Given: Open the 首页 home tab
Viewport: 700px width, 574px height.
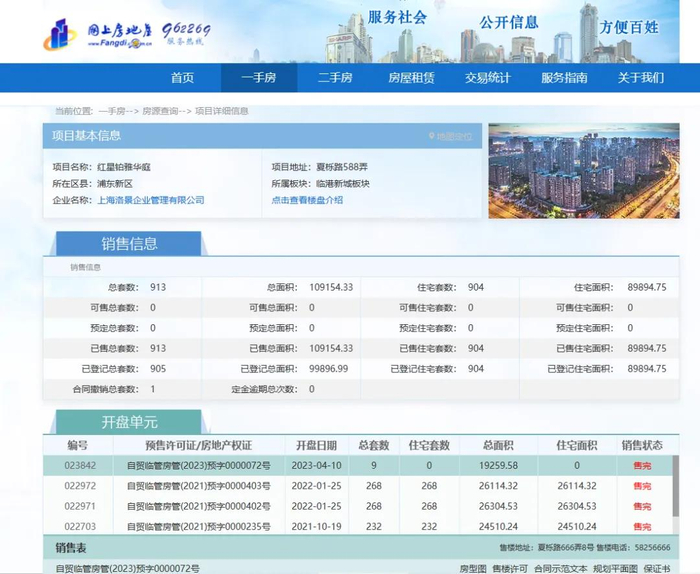Looking at the screenshot, I should 182,78.
